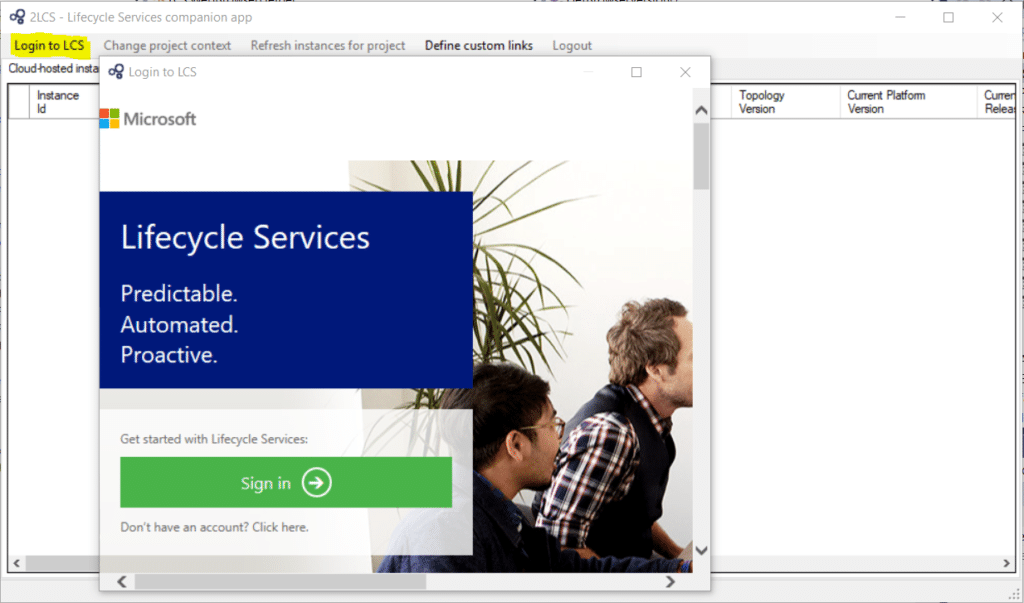1024x603 pixels.
Task: Switch to the Cloud-hosted instances tab
Action: click(52, 69)
